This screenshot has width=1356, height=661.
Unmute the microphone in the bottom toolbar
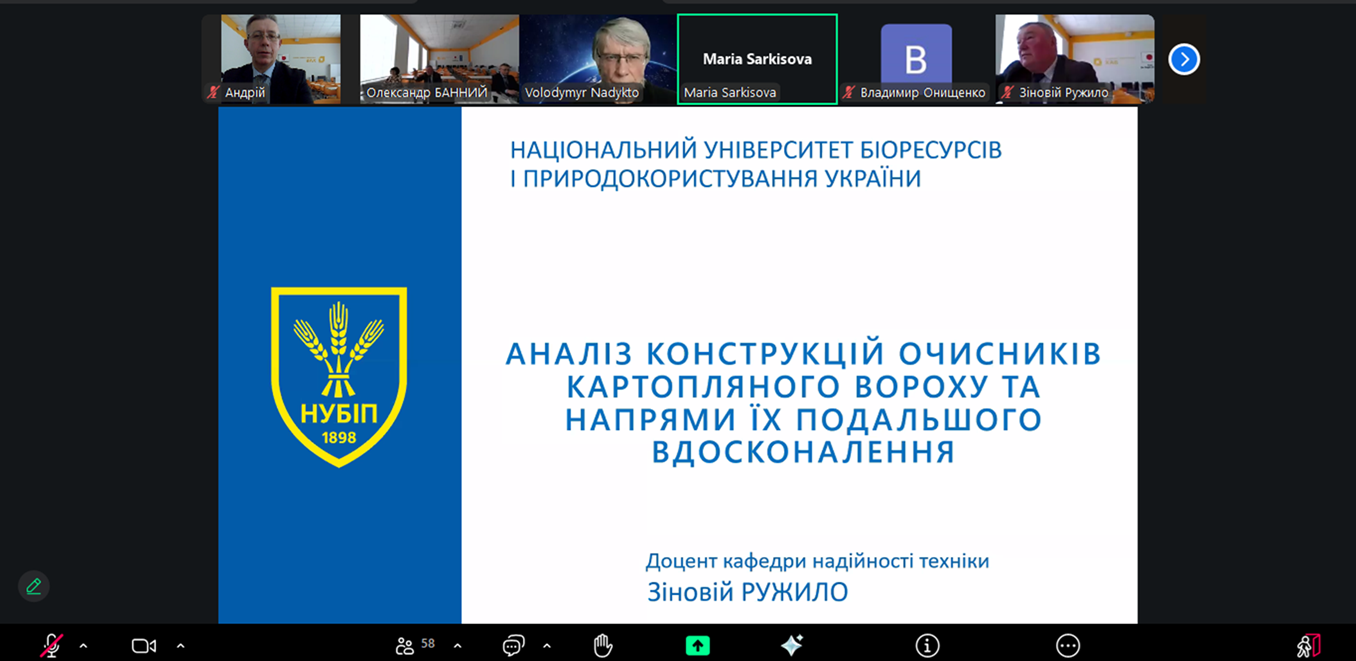52,646
